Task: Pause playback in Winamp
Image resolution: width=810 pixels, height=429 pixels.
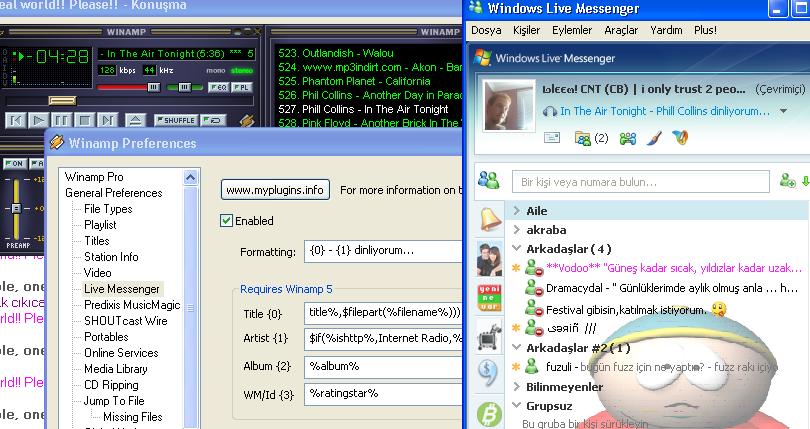Action: click(x=61, y=120)
